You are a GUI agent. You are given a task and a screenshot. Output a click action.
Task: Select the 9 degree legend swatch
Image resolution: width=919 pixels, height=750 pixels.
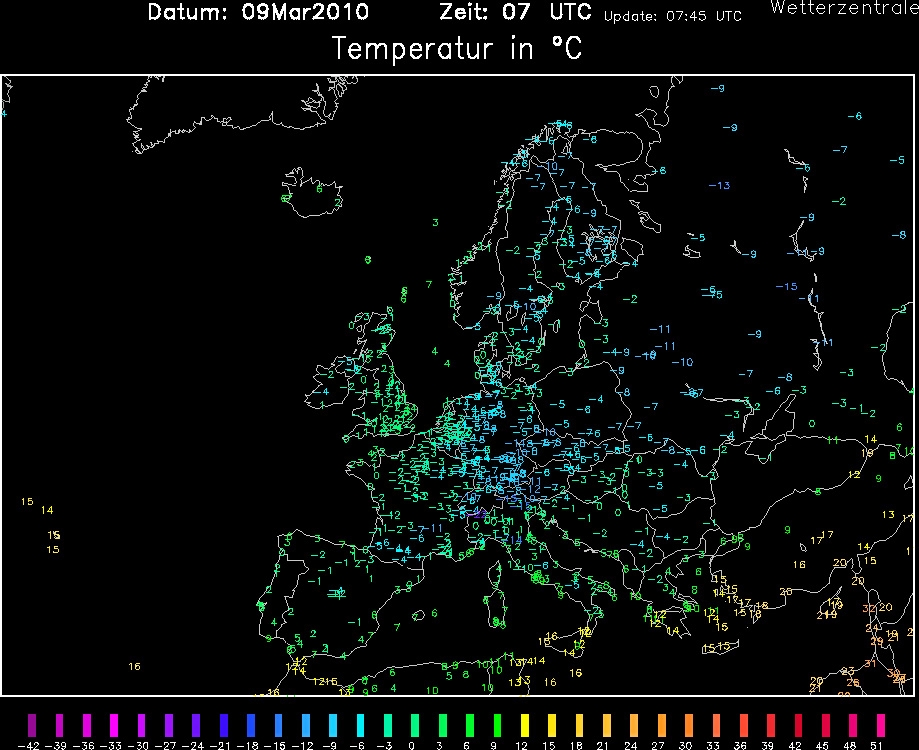pyautogui.click(x=497, y=725)
